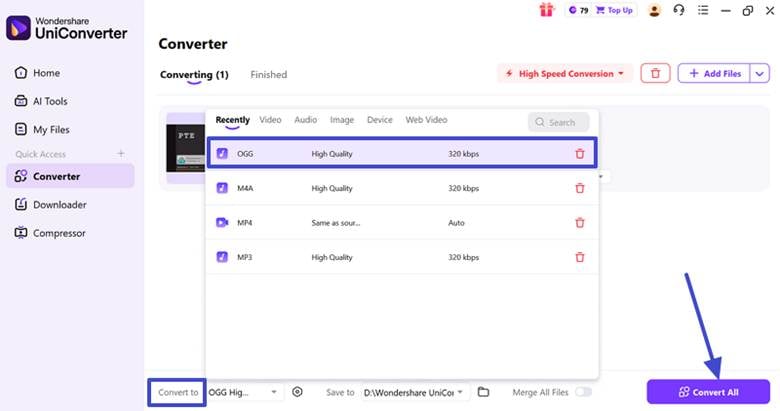Click the MP4 video format icon
780x411 pixels.
(x=222, y=222)
